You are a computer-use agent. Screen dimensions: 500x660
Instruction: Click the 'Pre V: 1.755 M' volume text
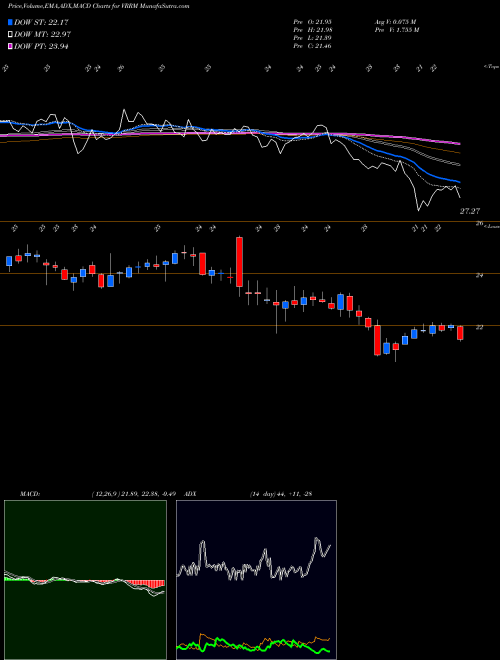[x=397, y=29]
